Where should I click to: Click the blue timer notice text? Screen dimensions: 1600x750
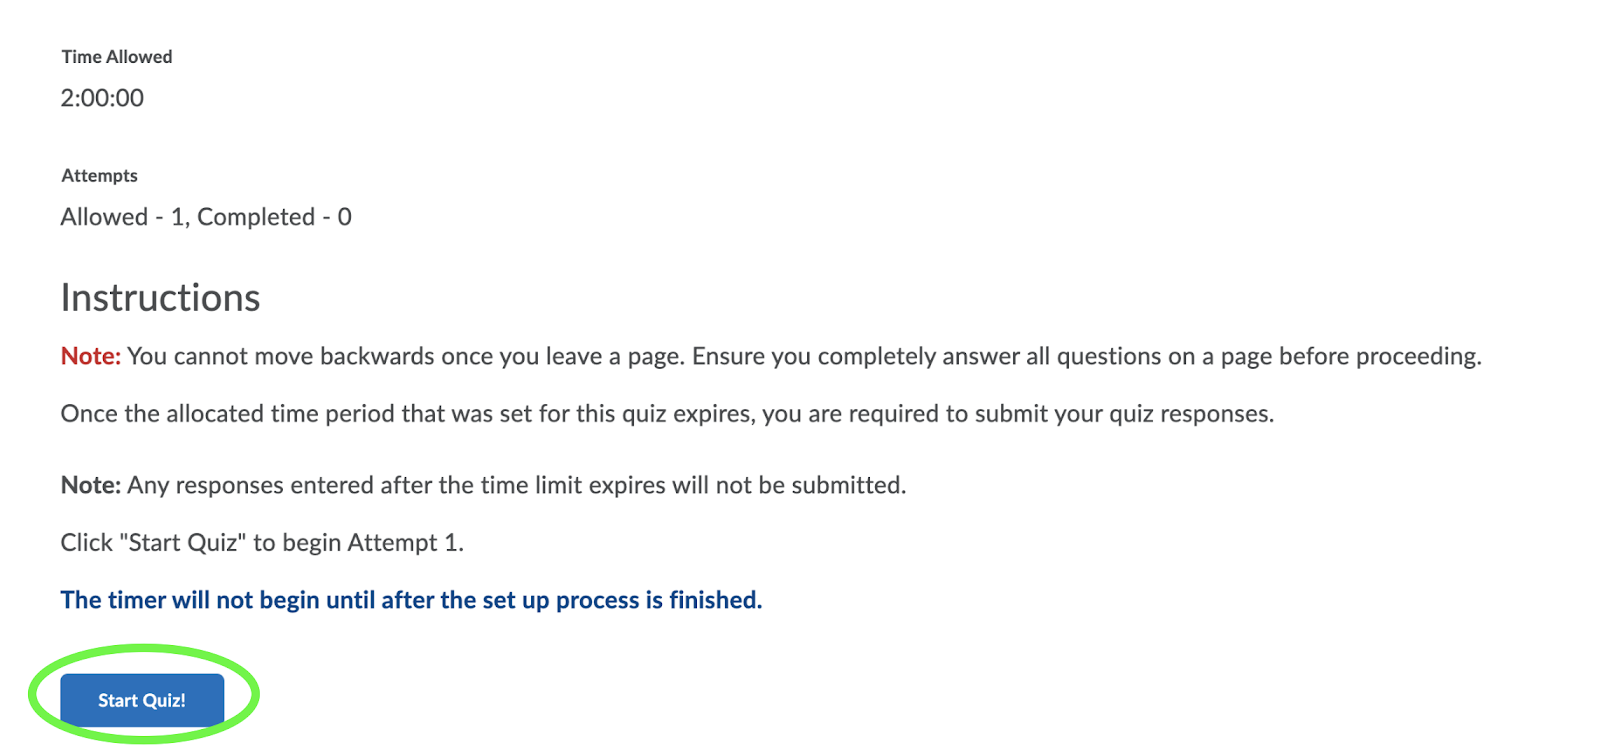click(x=411, y=600)
